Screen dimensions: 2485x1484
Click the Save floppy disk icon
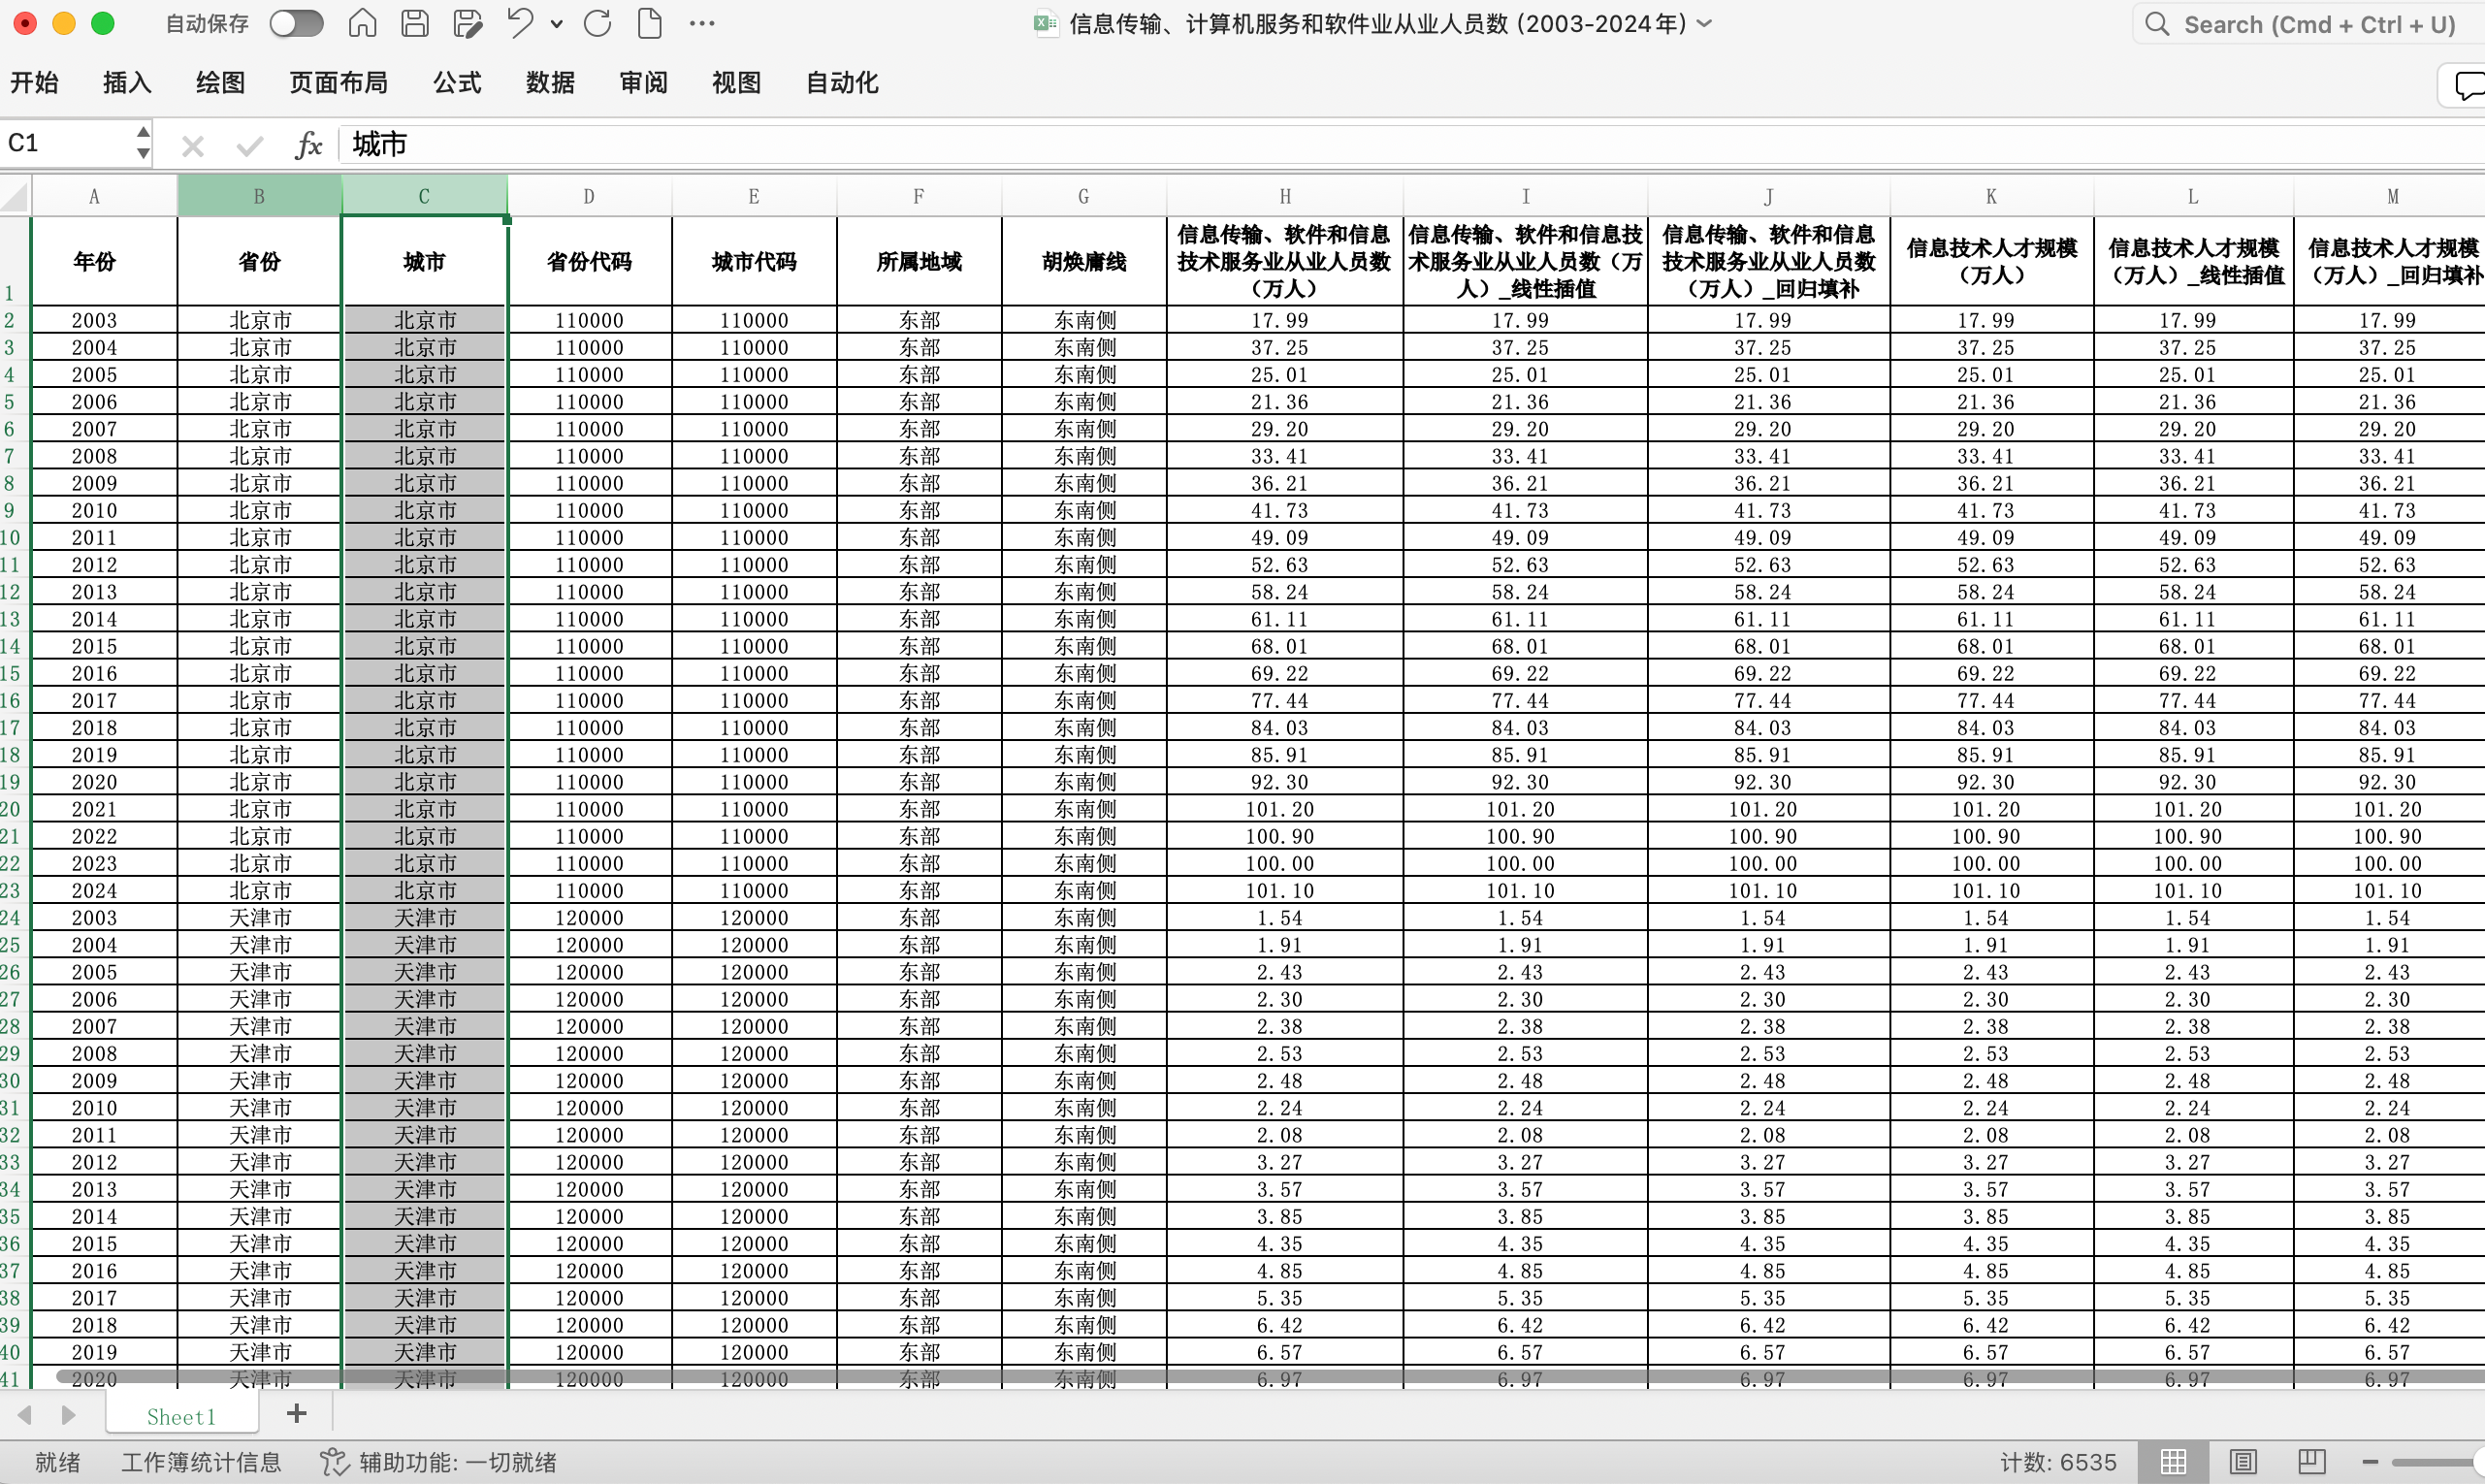(x=414, y=23)
